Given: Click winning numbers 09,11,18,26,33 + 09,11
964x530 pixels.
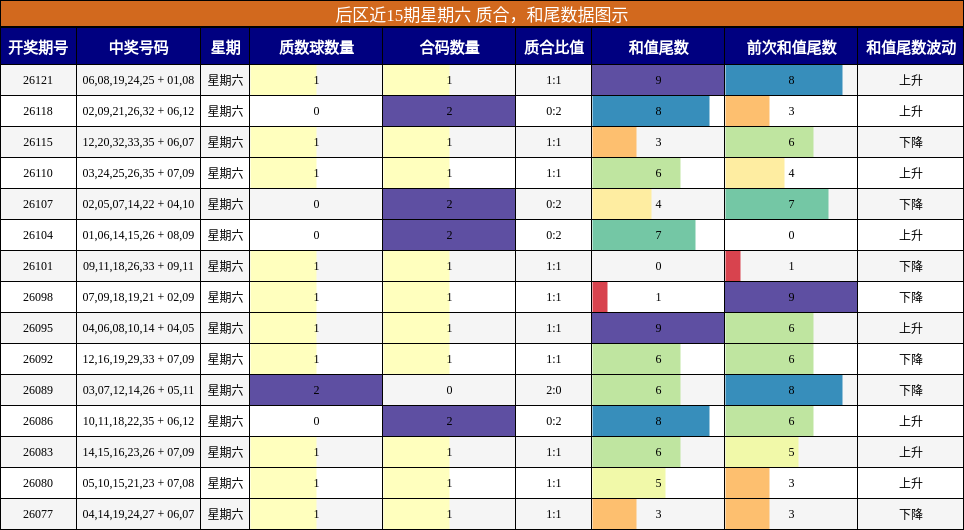Looking at the screenshot, I should pyautogui.click(x=138, y=266).
